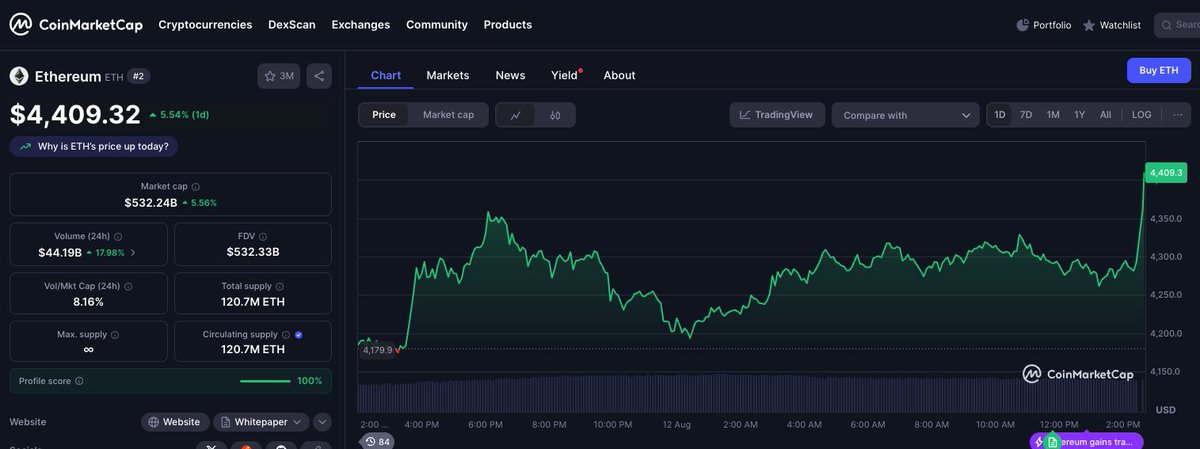This screenshot has height=449, width=1200.
Task: Select the 1M time range
Action: click(1053, 115)
